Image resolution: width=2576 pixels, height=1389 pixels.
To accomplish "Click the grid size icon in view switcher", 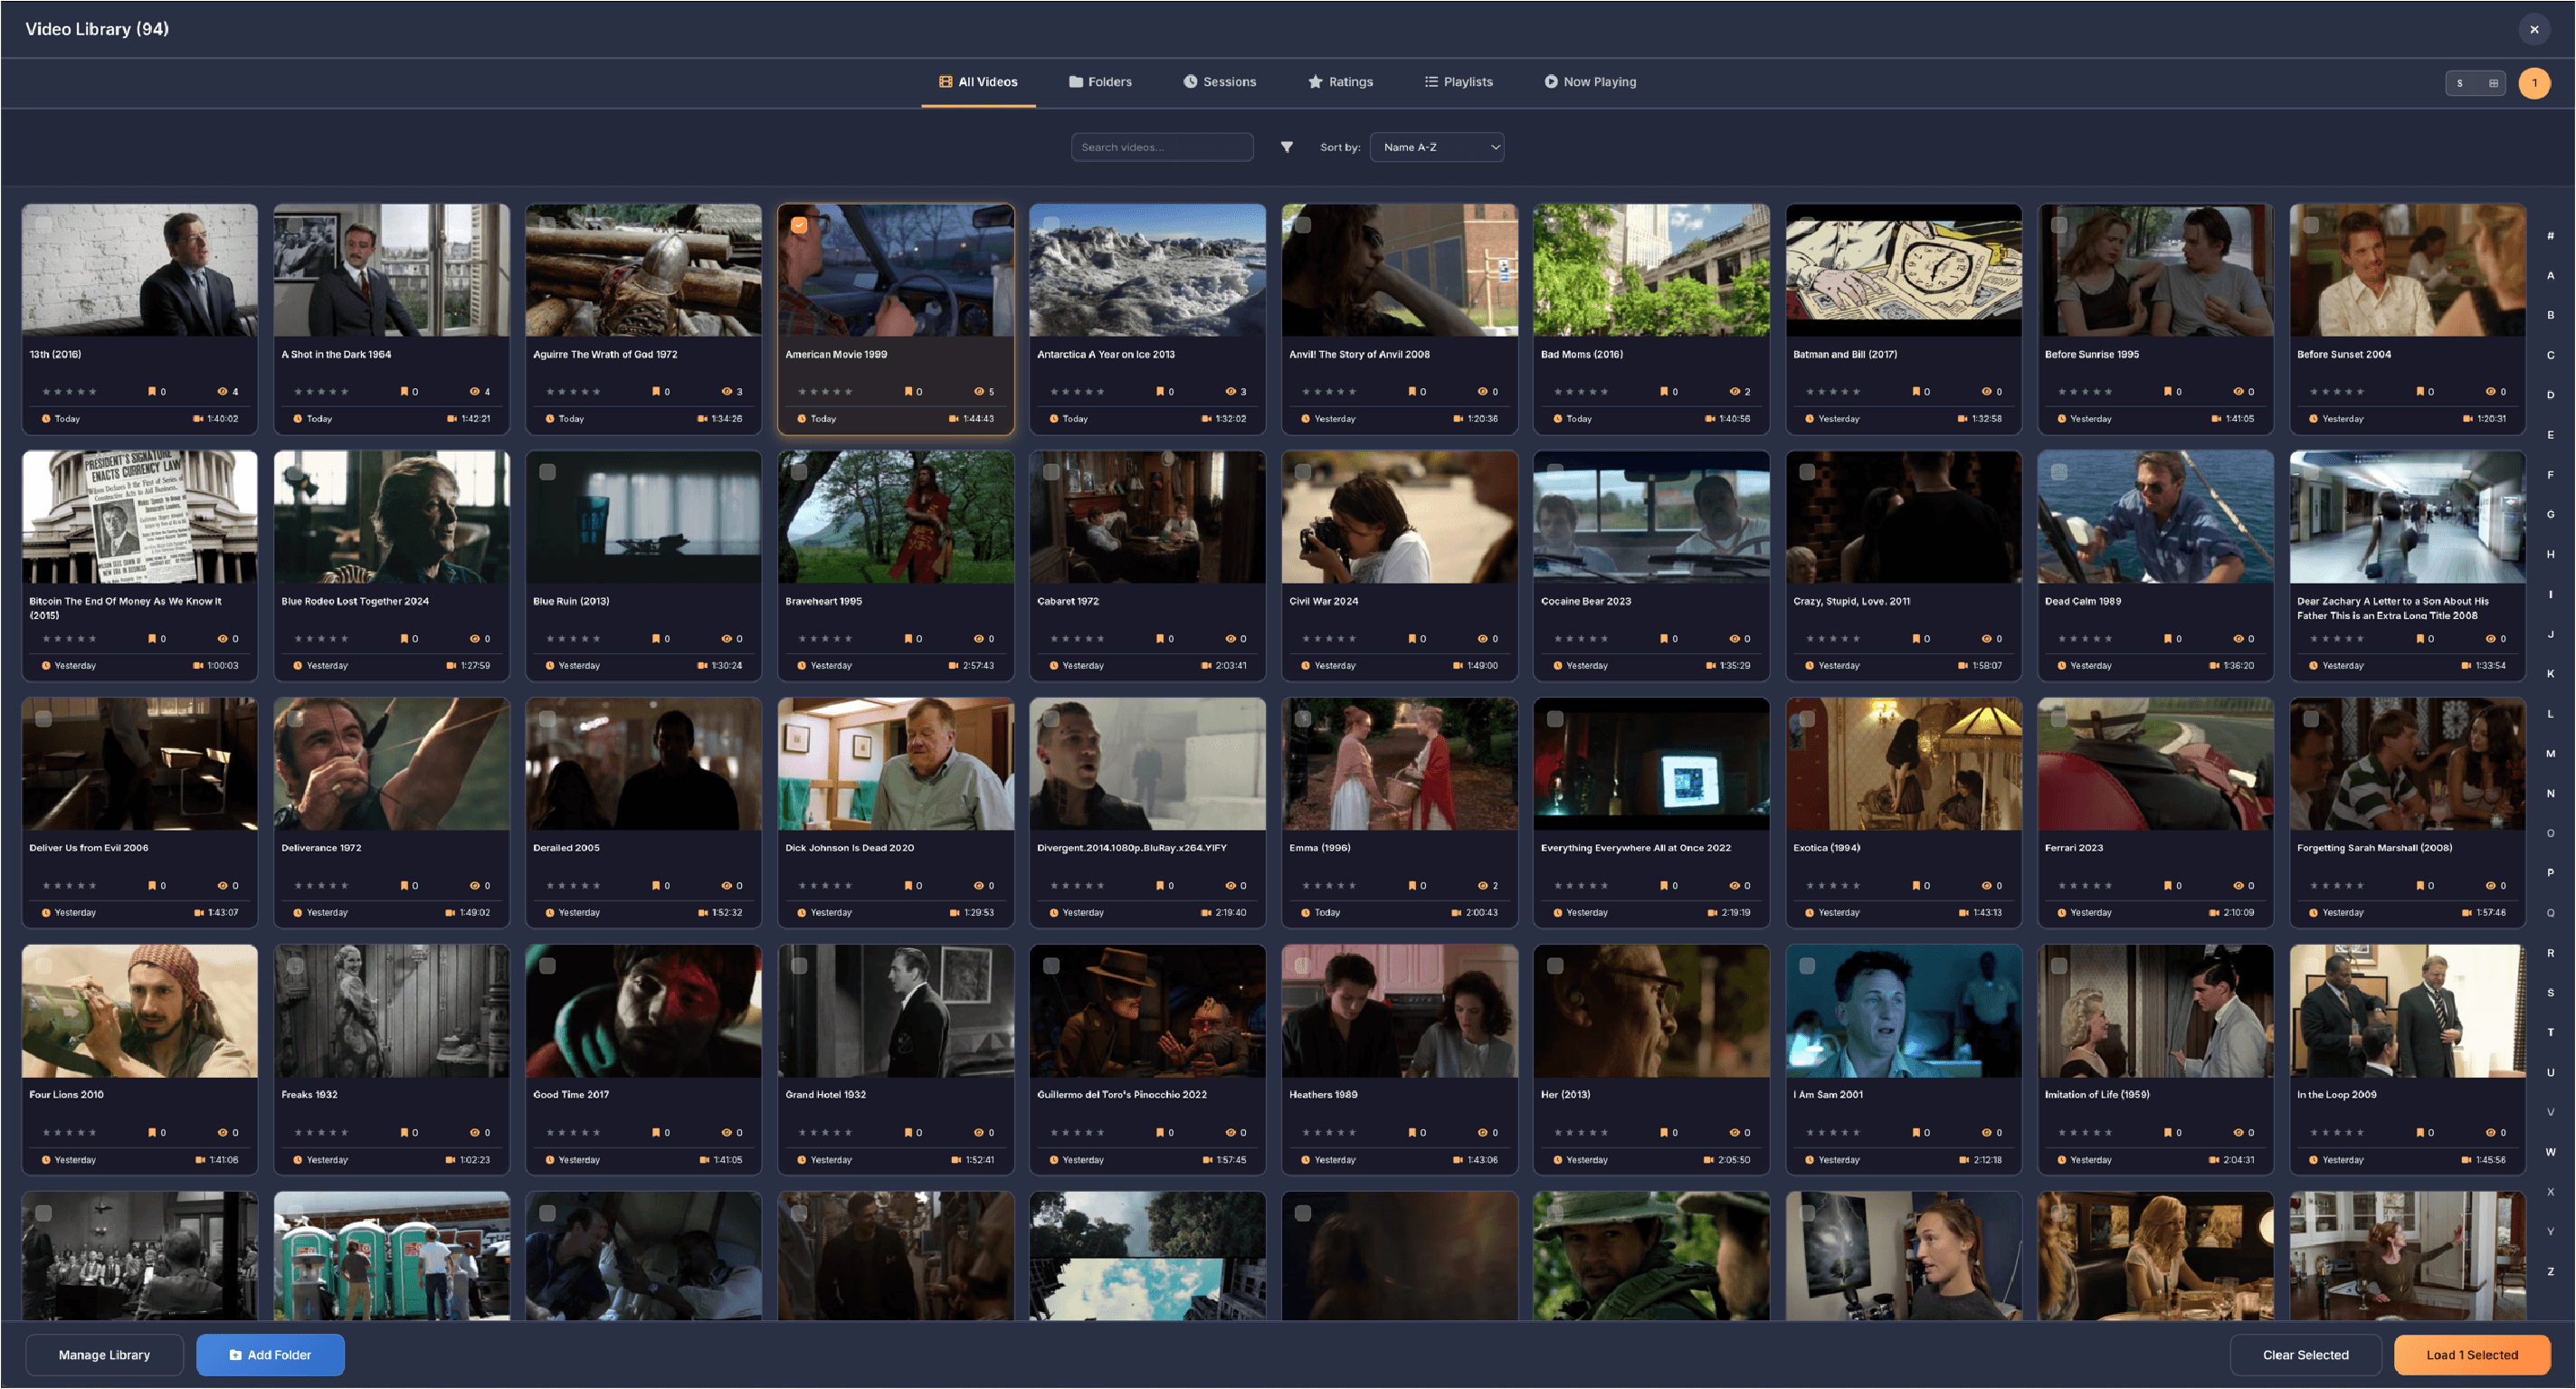I will pos(2493,83).
